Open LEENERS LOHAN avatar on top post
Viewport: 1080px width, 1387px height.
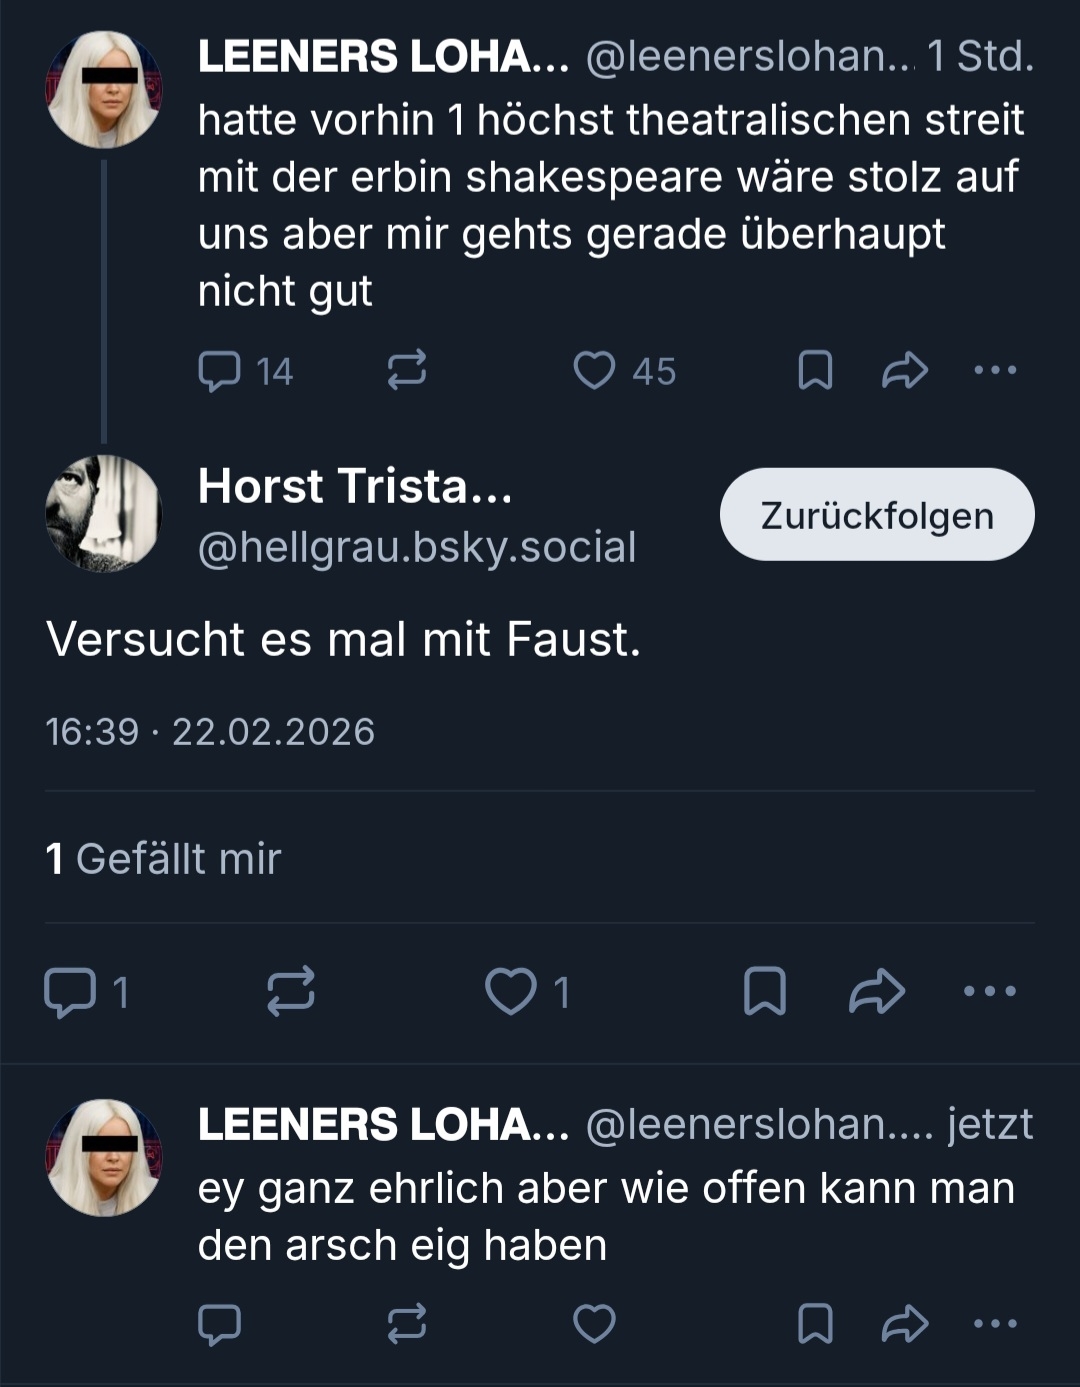[103, 90]
